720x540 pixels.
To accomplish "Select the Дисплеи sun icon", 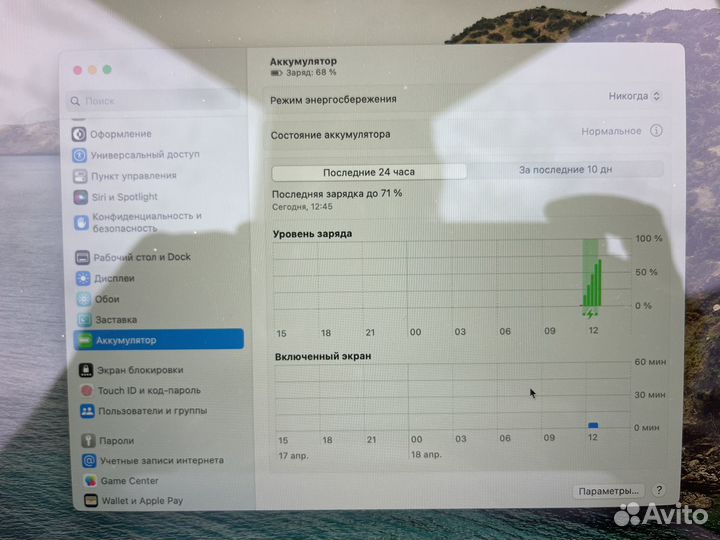I will [83, 278].
